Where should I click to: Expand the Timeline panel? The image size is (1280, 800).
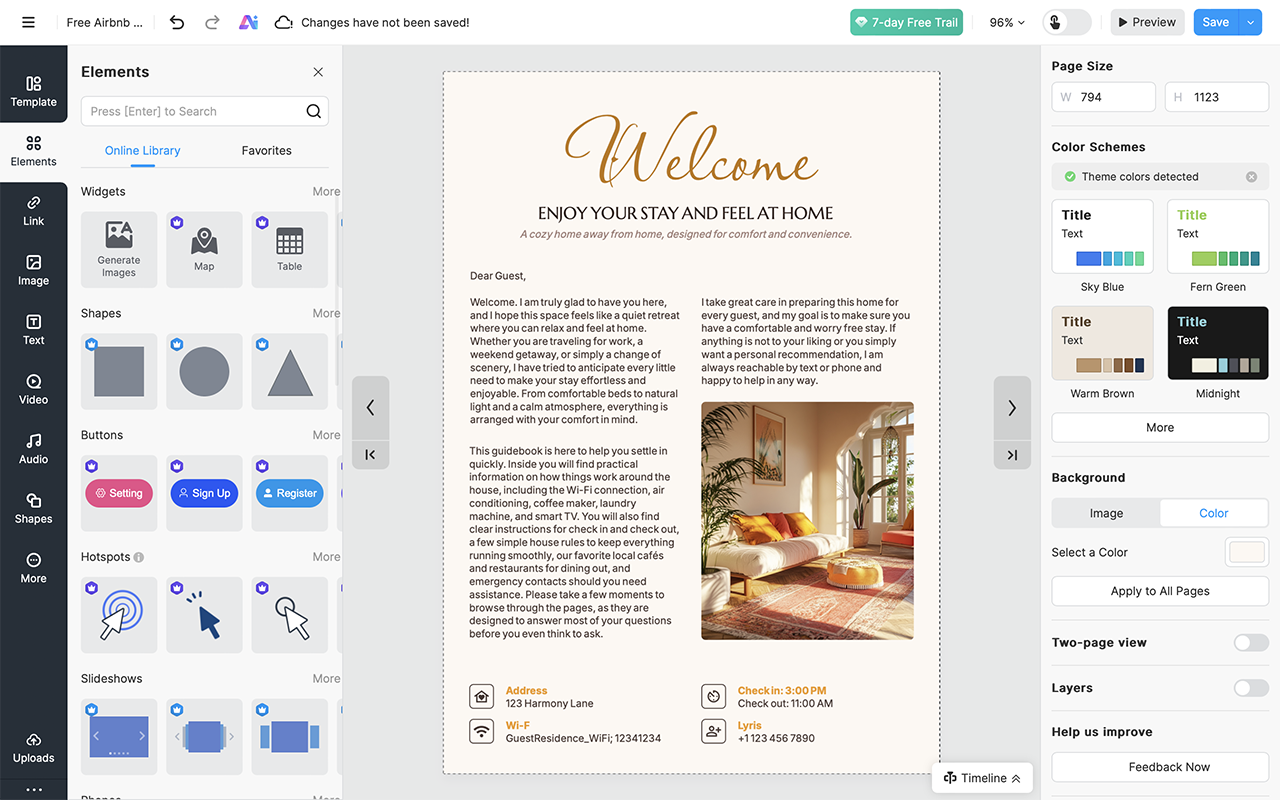click(x=983, y=778)
